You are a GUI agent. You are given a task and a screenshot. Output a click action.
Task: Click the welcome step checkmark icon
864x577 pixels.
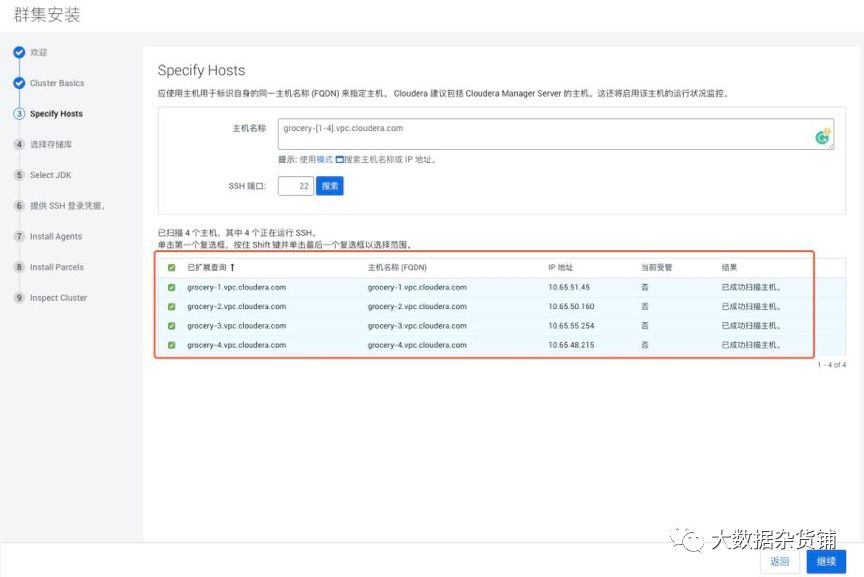[x=19, y=52]
